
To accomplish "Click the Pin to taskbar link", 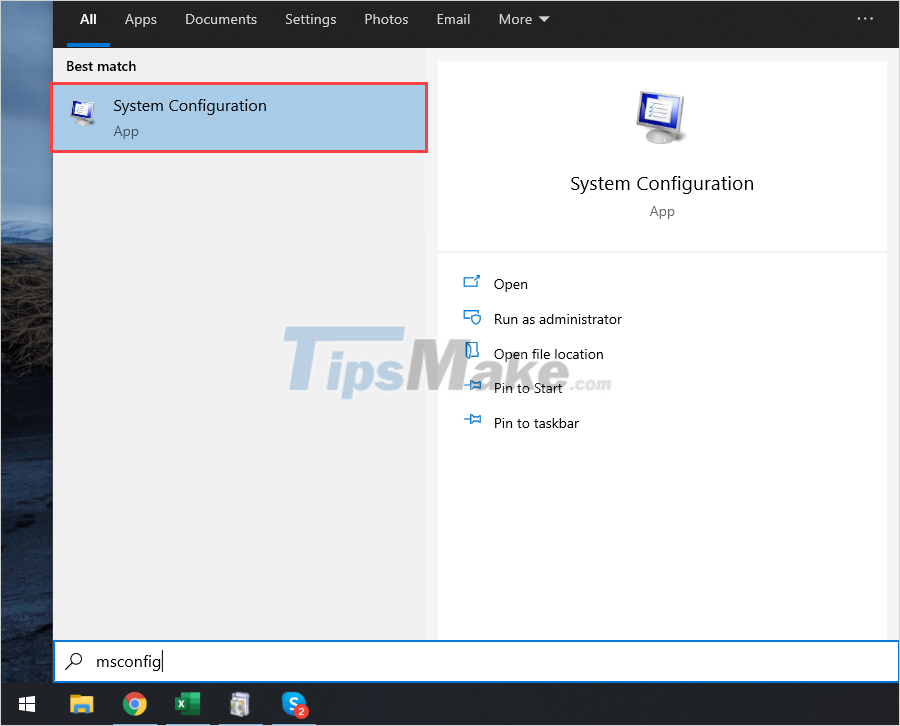I will [x=533, y=422].
